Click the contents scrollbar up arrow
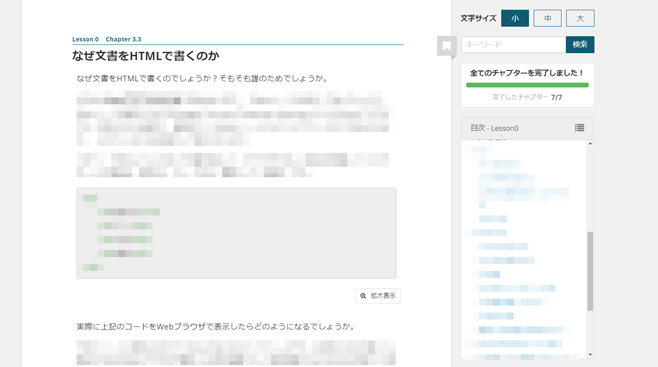The width and height of the screenshot is (658, 367). tap(590, 144)
